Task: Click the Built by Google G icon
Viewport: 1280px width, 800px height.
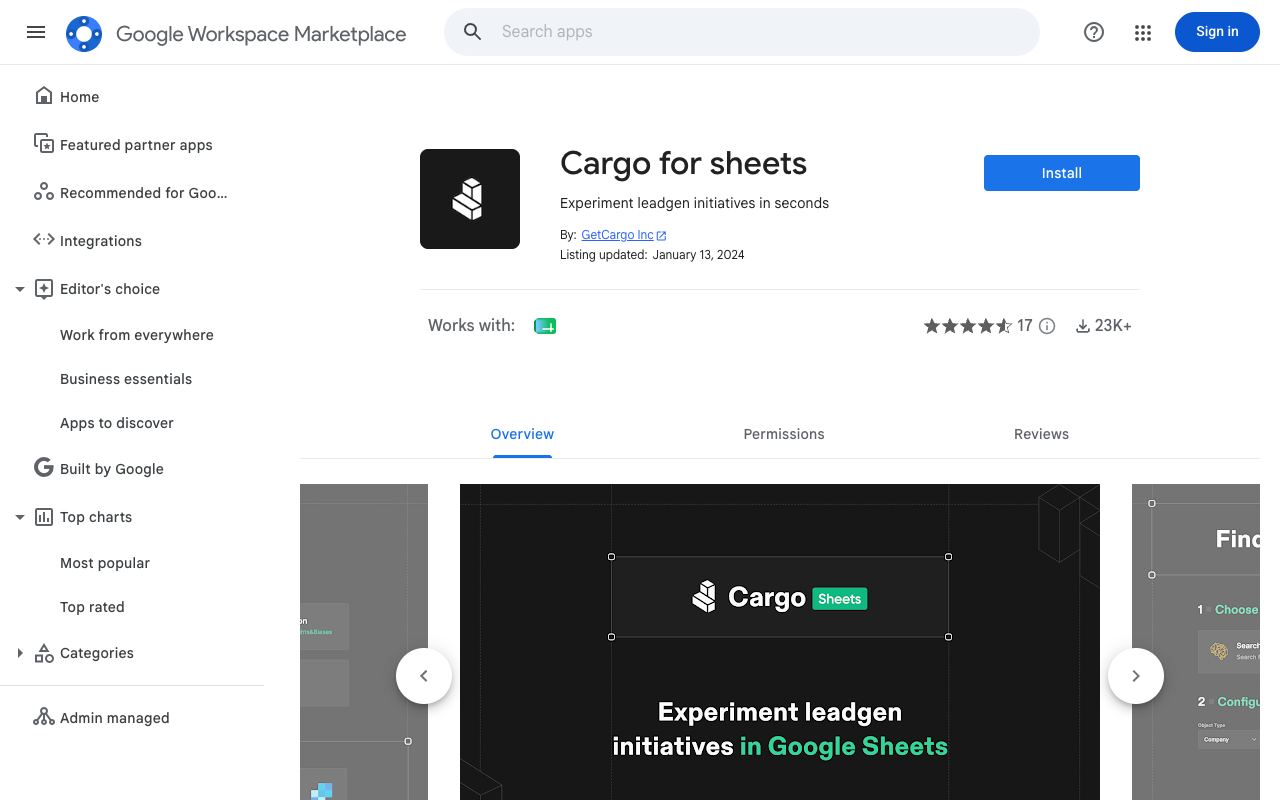Action: (44, 467)
